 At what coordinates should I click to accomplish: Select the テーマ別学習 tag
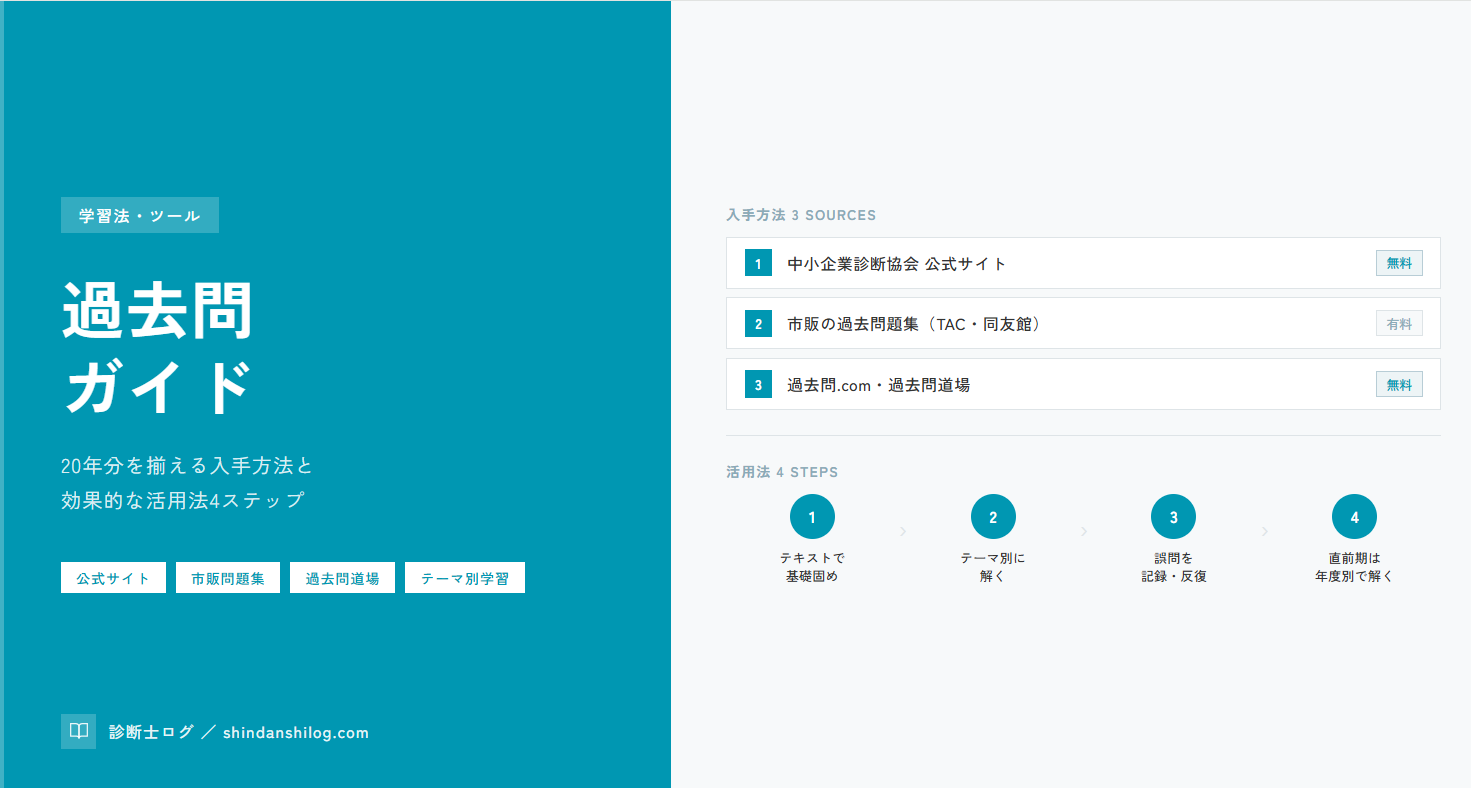(464, 578)
